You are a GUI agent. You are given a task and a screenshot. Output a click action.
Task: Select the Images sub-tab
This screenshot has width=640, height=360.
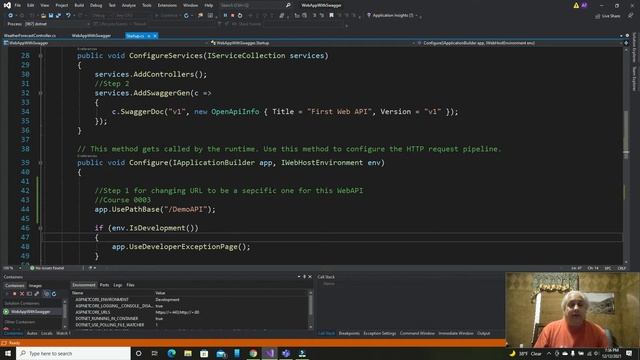coord(35,285)
